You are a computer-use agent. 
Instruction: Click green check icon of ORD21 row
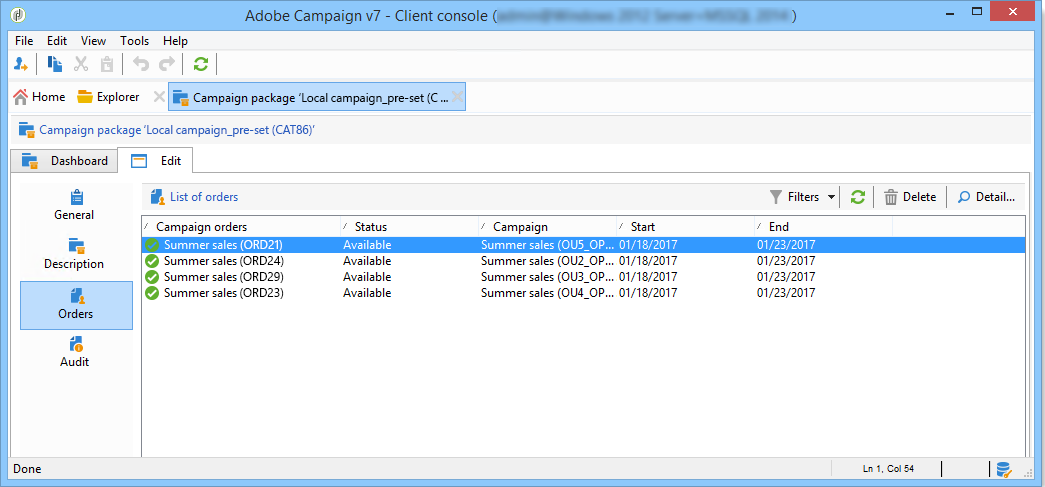click(152, 244)
